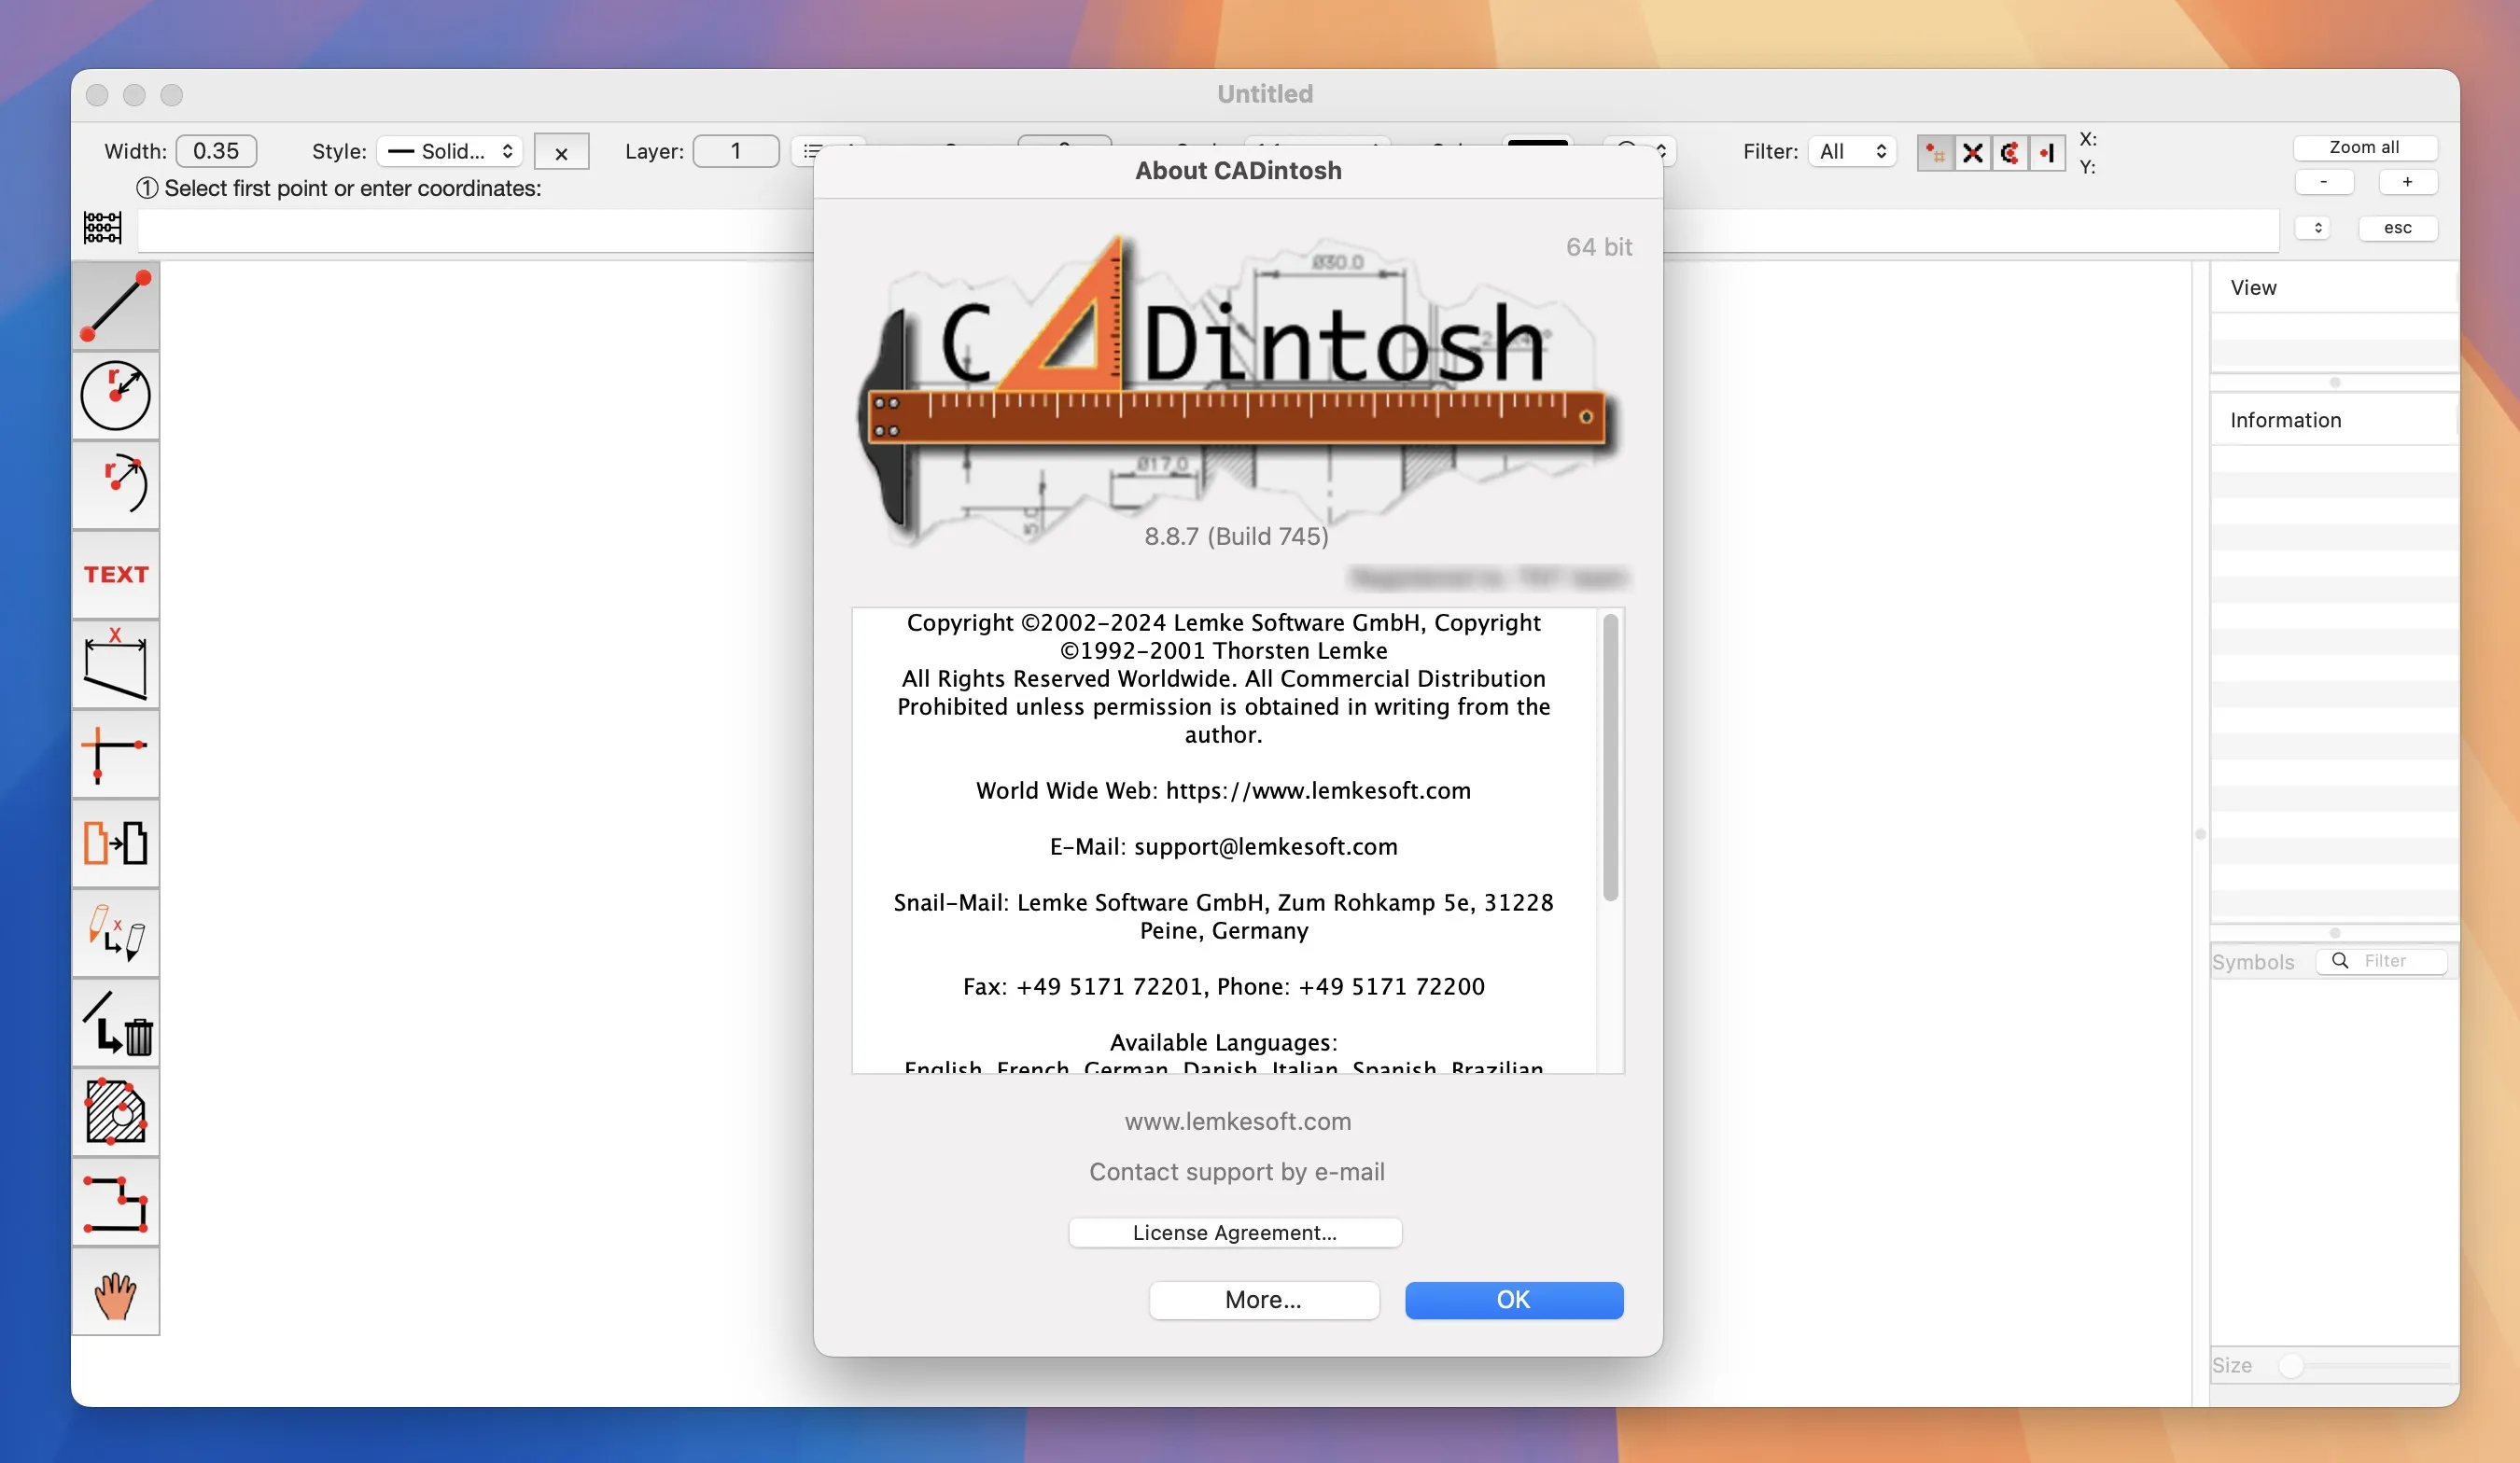Click the sidebar splitter dot beside canvas

pos(2200,834)
